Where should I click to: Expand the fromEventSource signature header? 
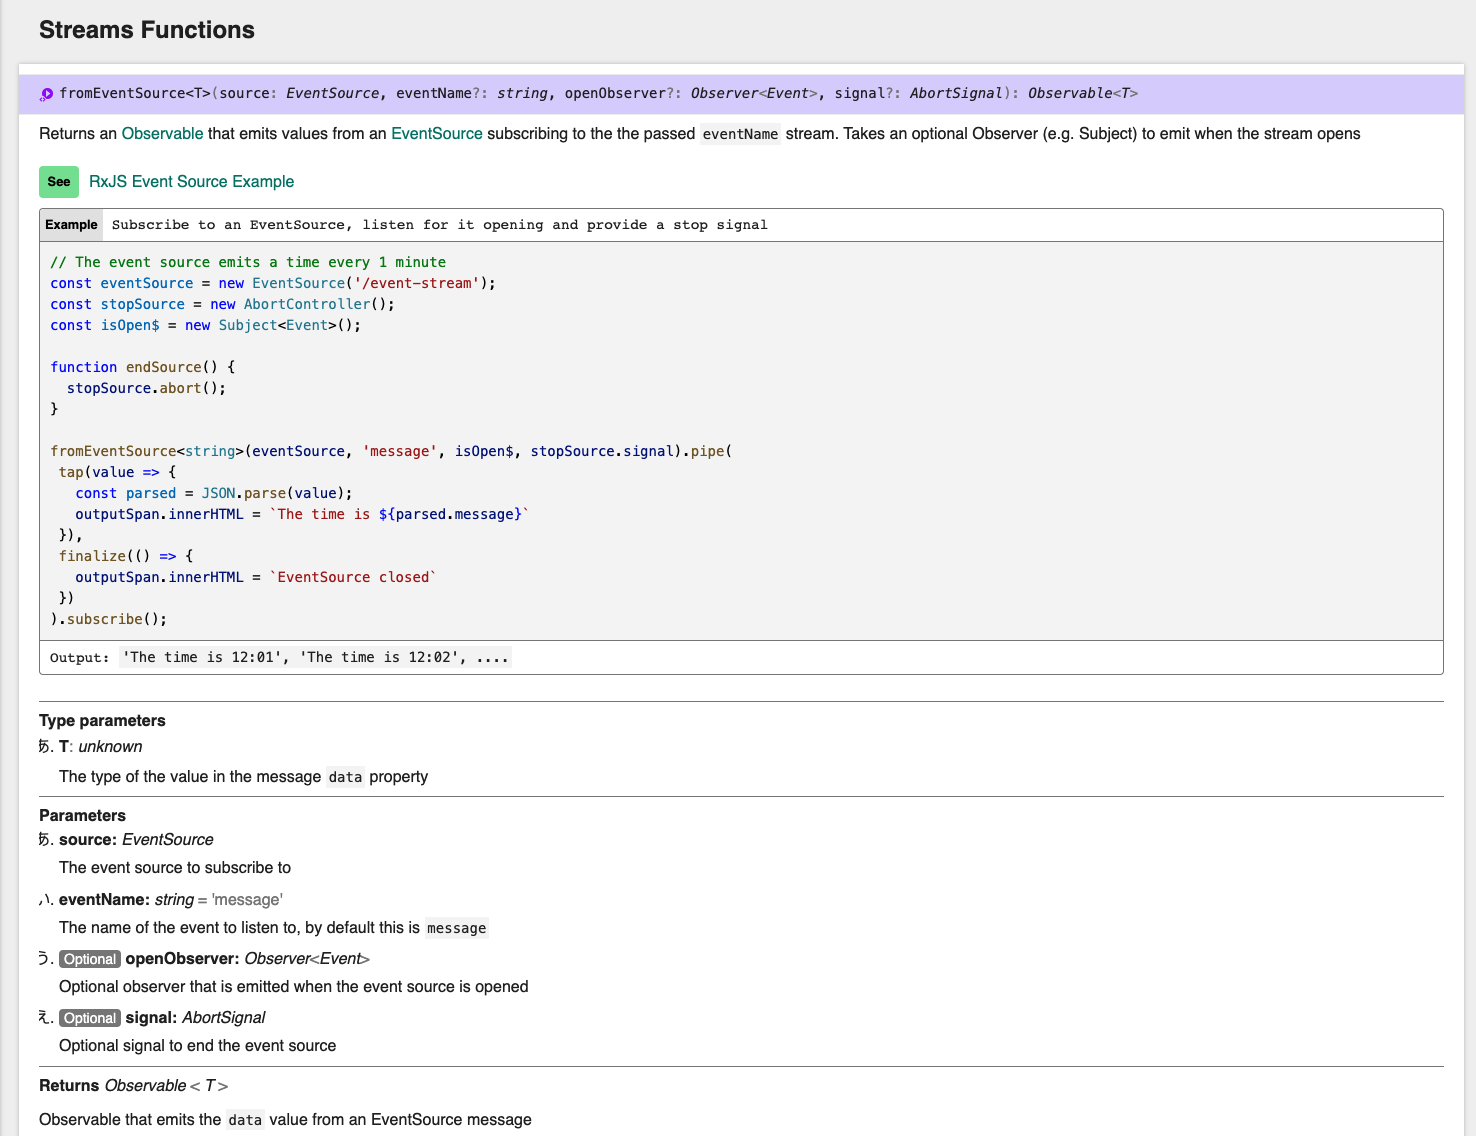tap(600, 93)
